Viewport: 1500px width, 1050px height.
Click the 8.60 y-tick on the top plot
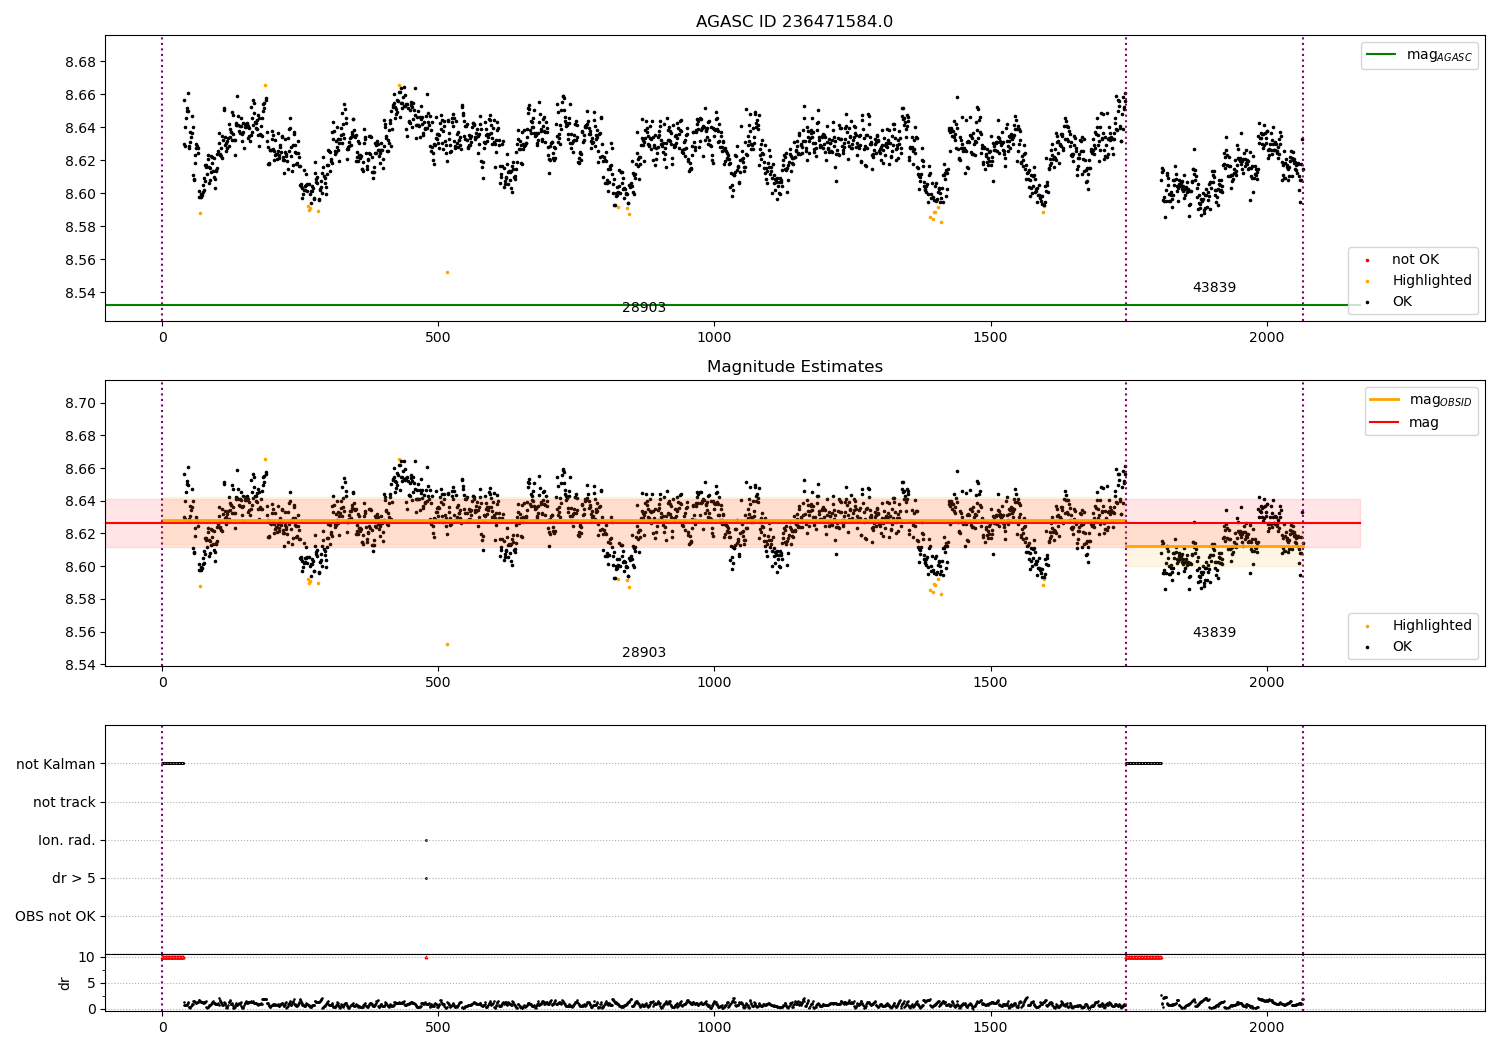tap(78, 194)
